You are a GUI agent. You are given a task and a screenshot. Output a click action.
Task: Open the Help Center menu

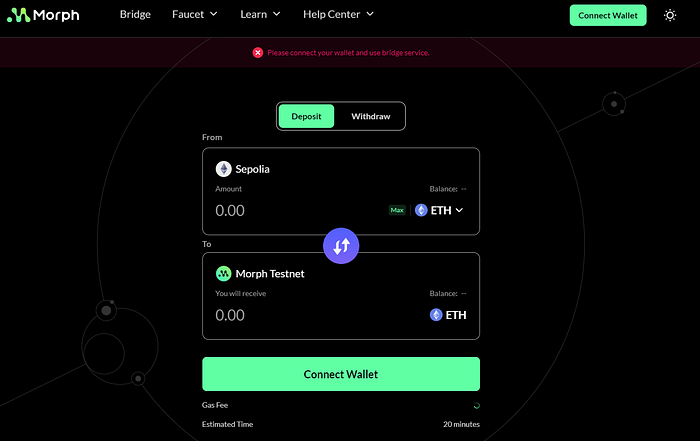(x=338, y=15)
